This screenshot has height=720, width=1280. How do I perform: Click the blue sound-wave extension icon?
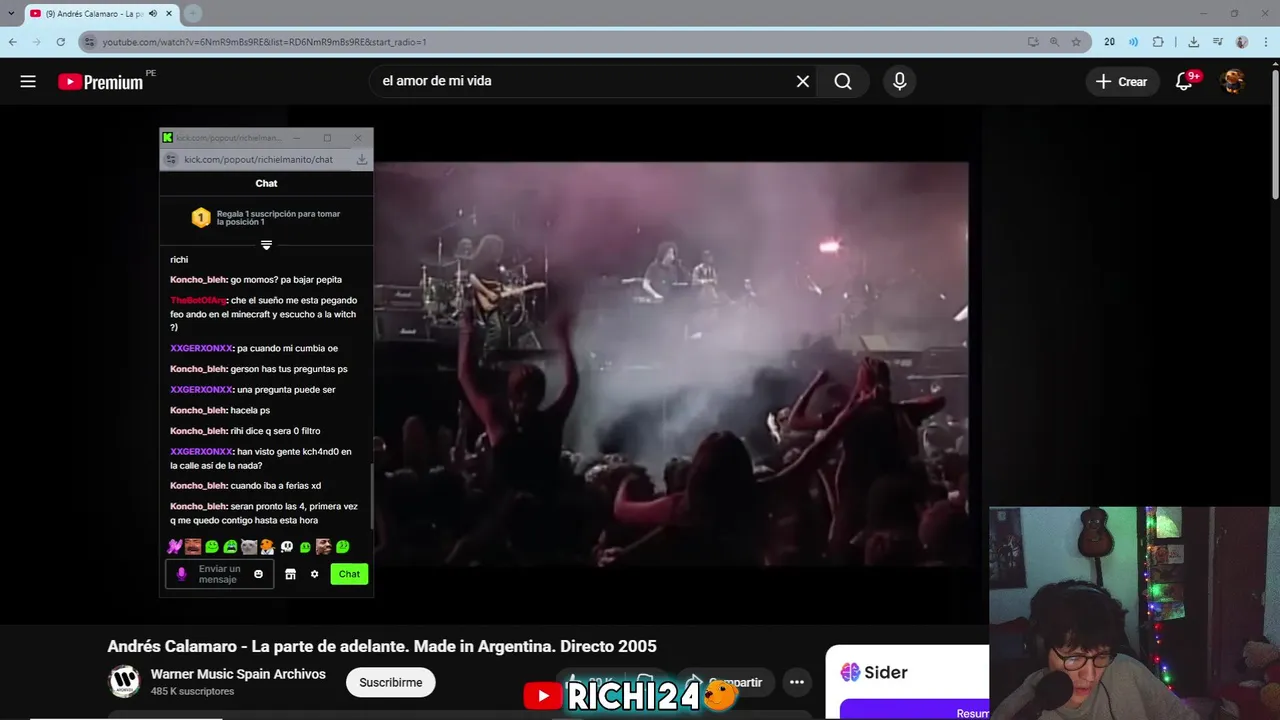point(1133,42)
